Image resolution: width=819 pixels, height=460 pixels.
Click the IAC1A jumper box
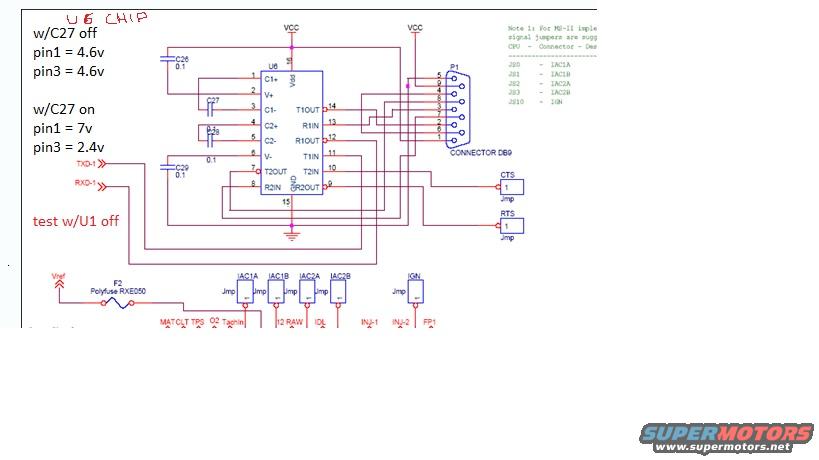(247, 292)
